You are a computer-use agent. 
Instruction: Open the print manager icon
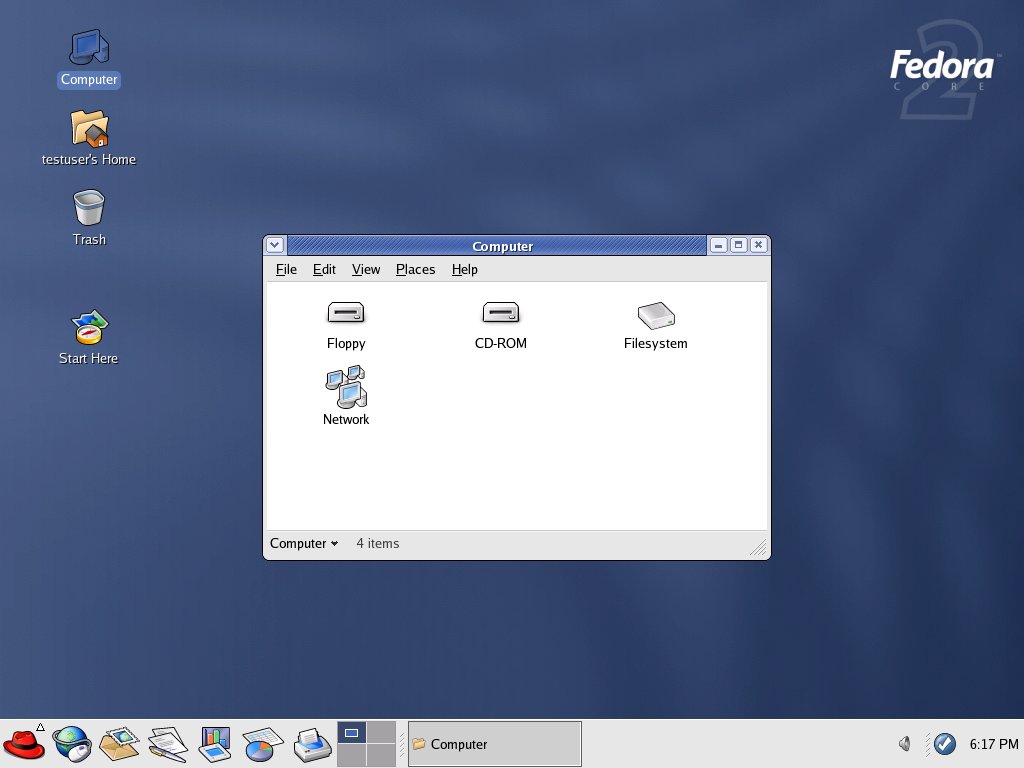(310, 744)
